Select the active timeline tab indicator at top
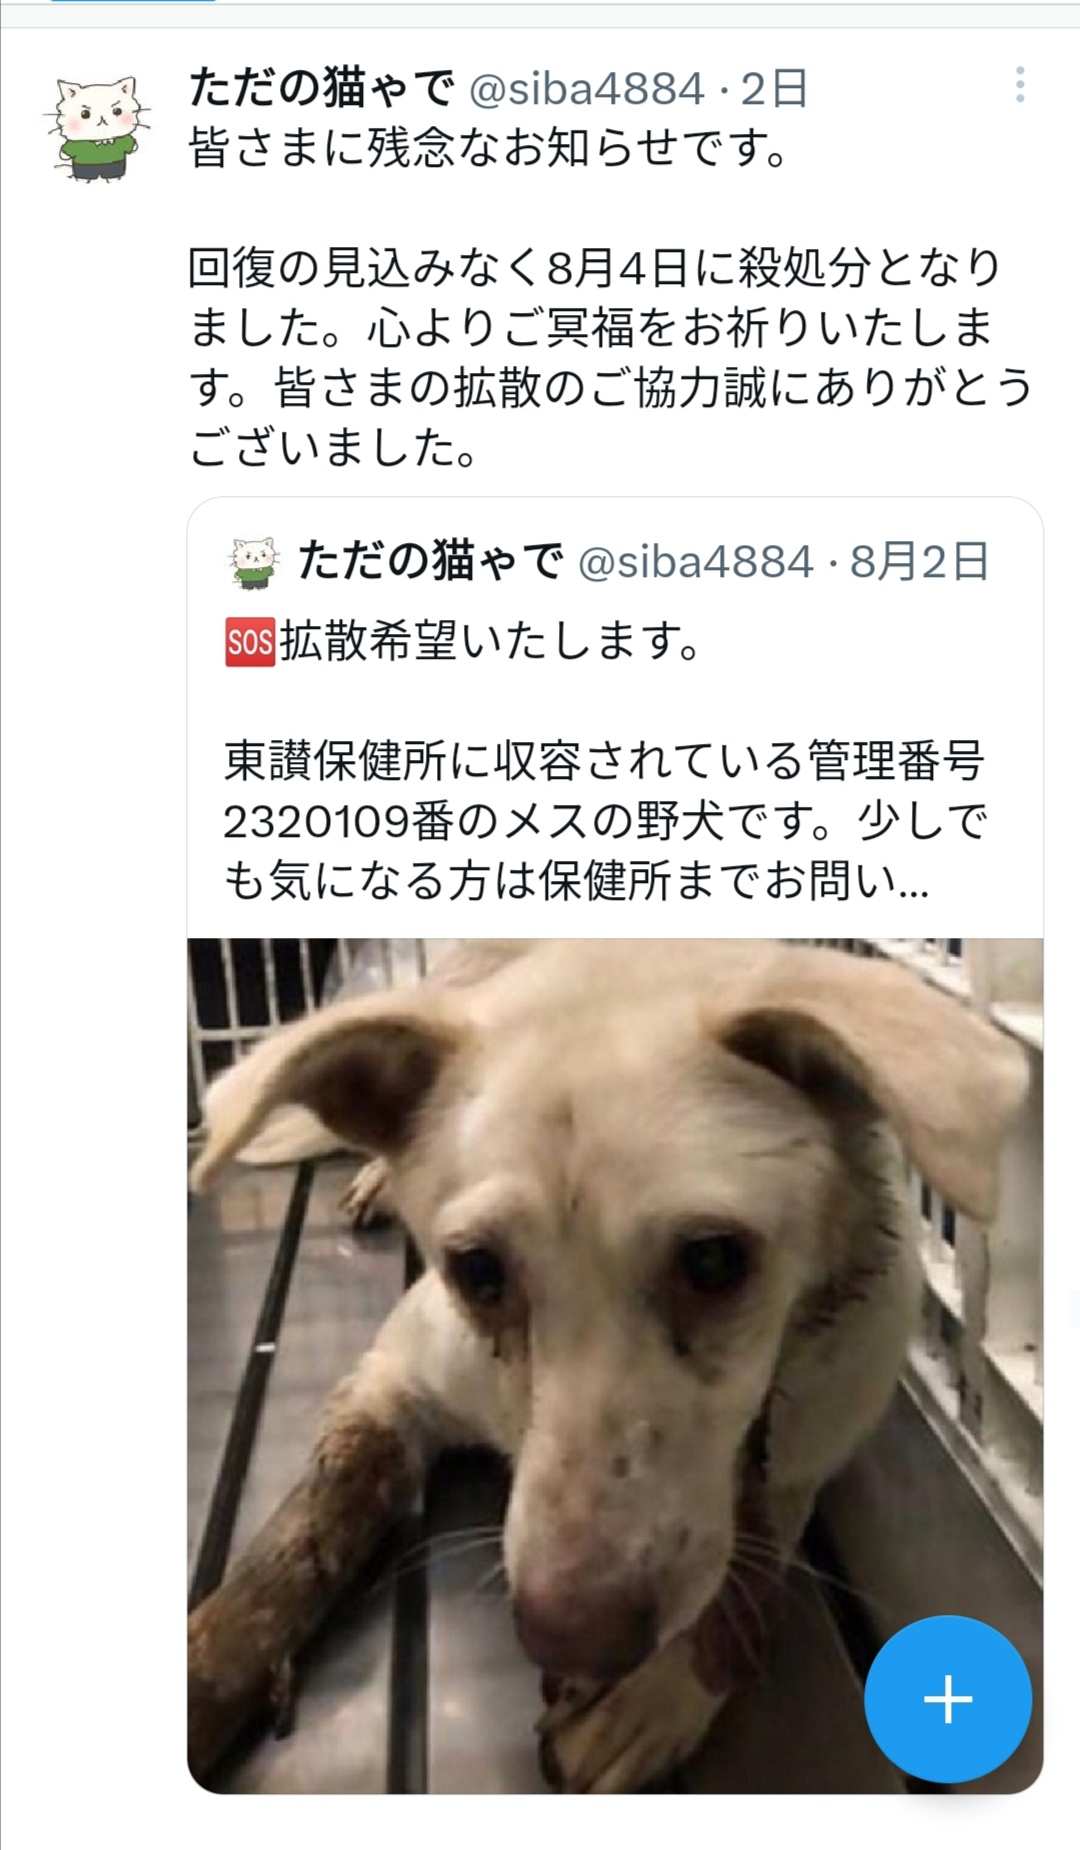This screenshot has height=1850, width=1080. (132, 1)
